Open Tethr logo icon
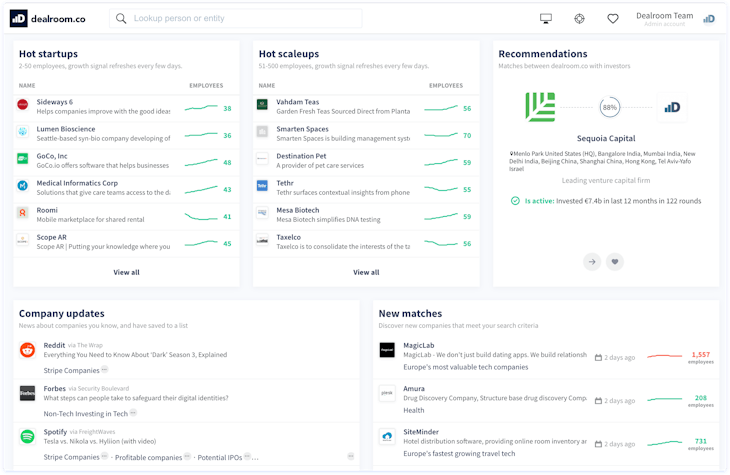Viewport: 730px width, 475px height. (263, 185)
